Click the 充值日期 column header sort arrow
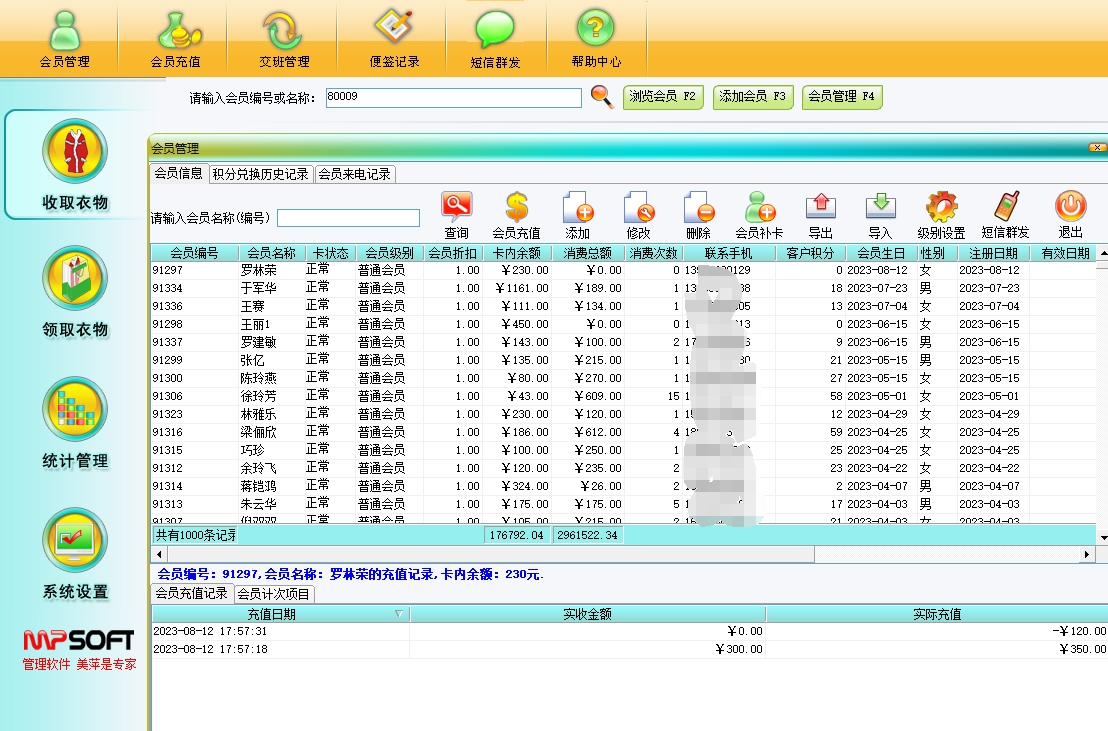The width and height of the screenshot is (1108, 731). [399, 614]
